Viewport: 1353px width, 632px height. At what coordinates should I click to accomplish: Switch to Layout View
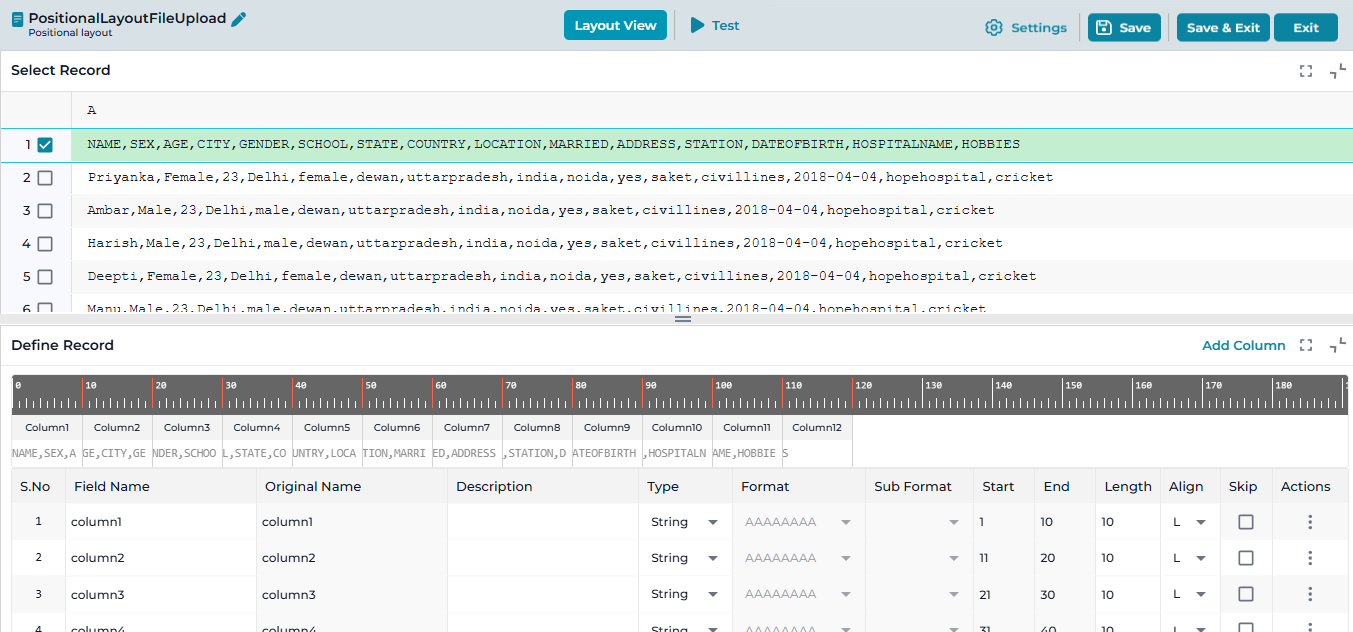(615, 26)
